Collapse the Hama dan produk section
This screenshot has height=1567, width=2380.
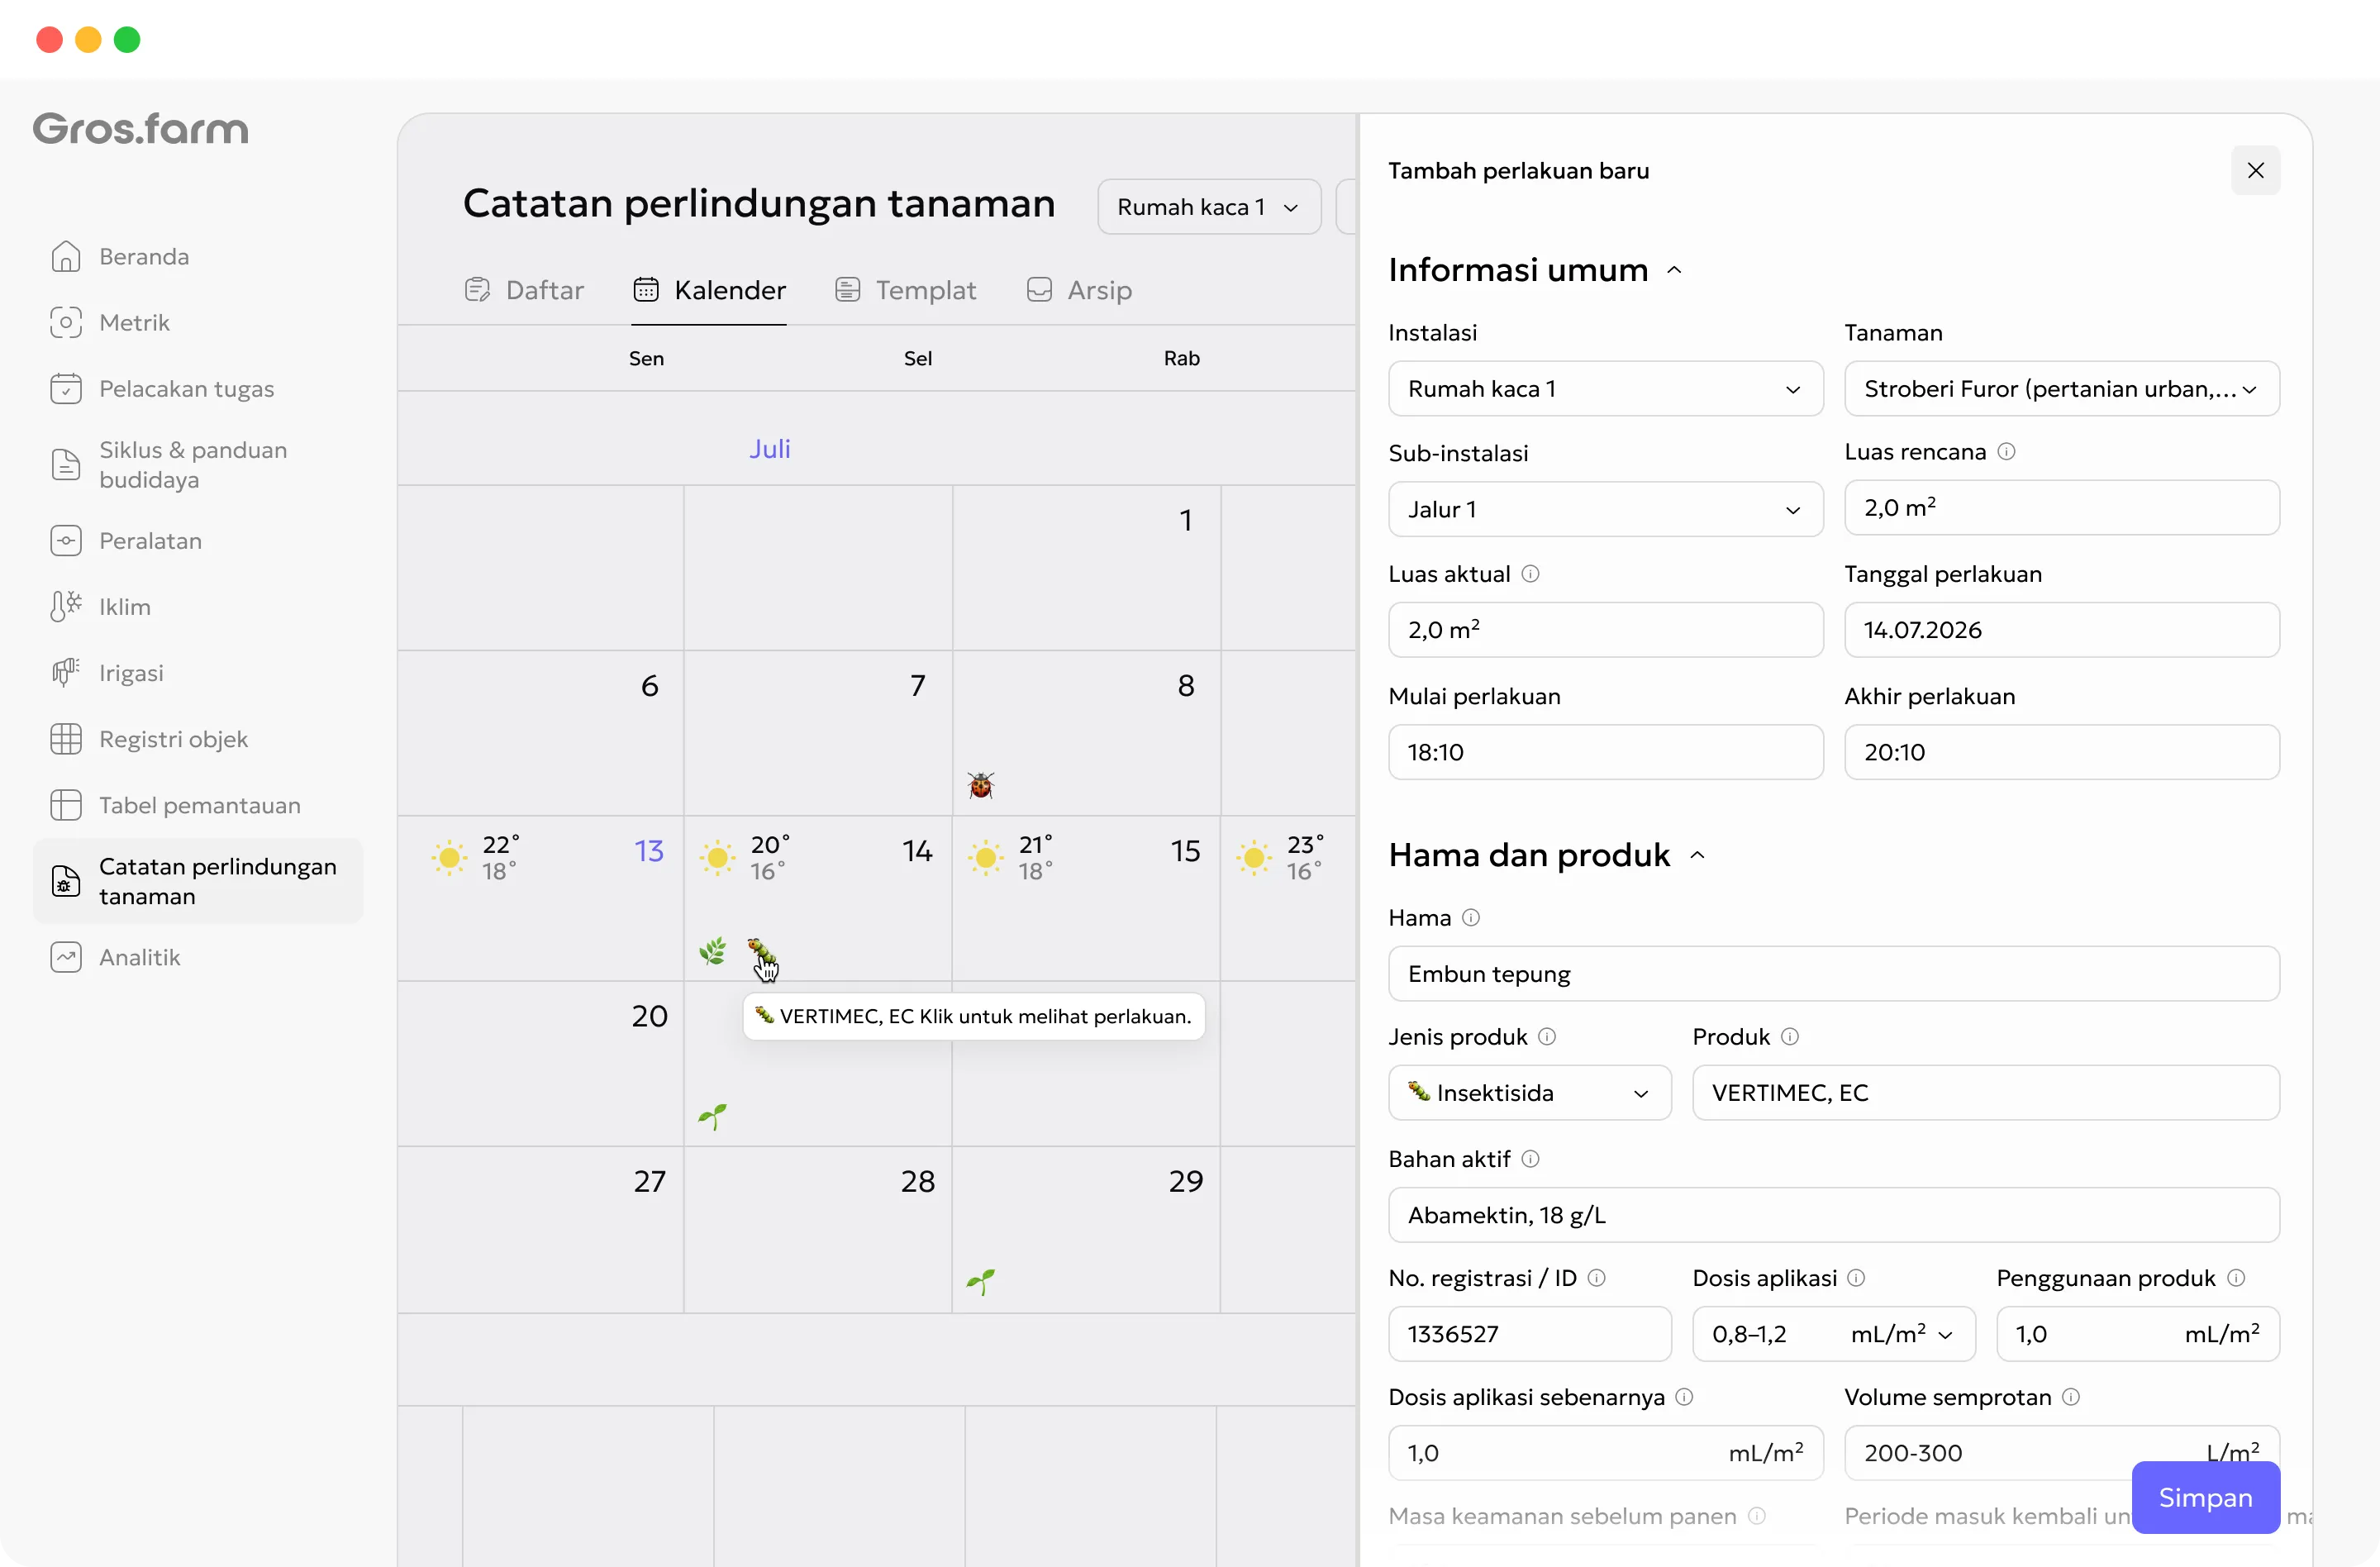[1697, 855]
